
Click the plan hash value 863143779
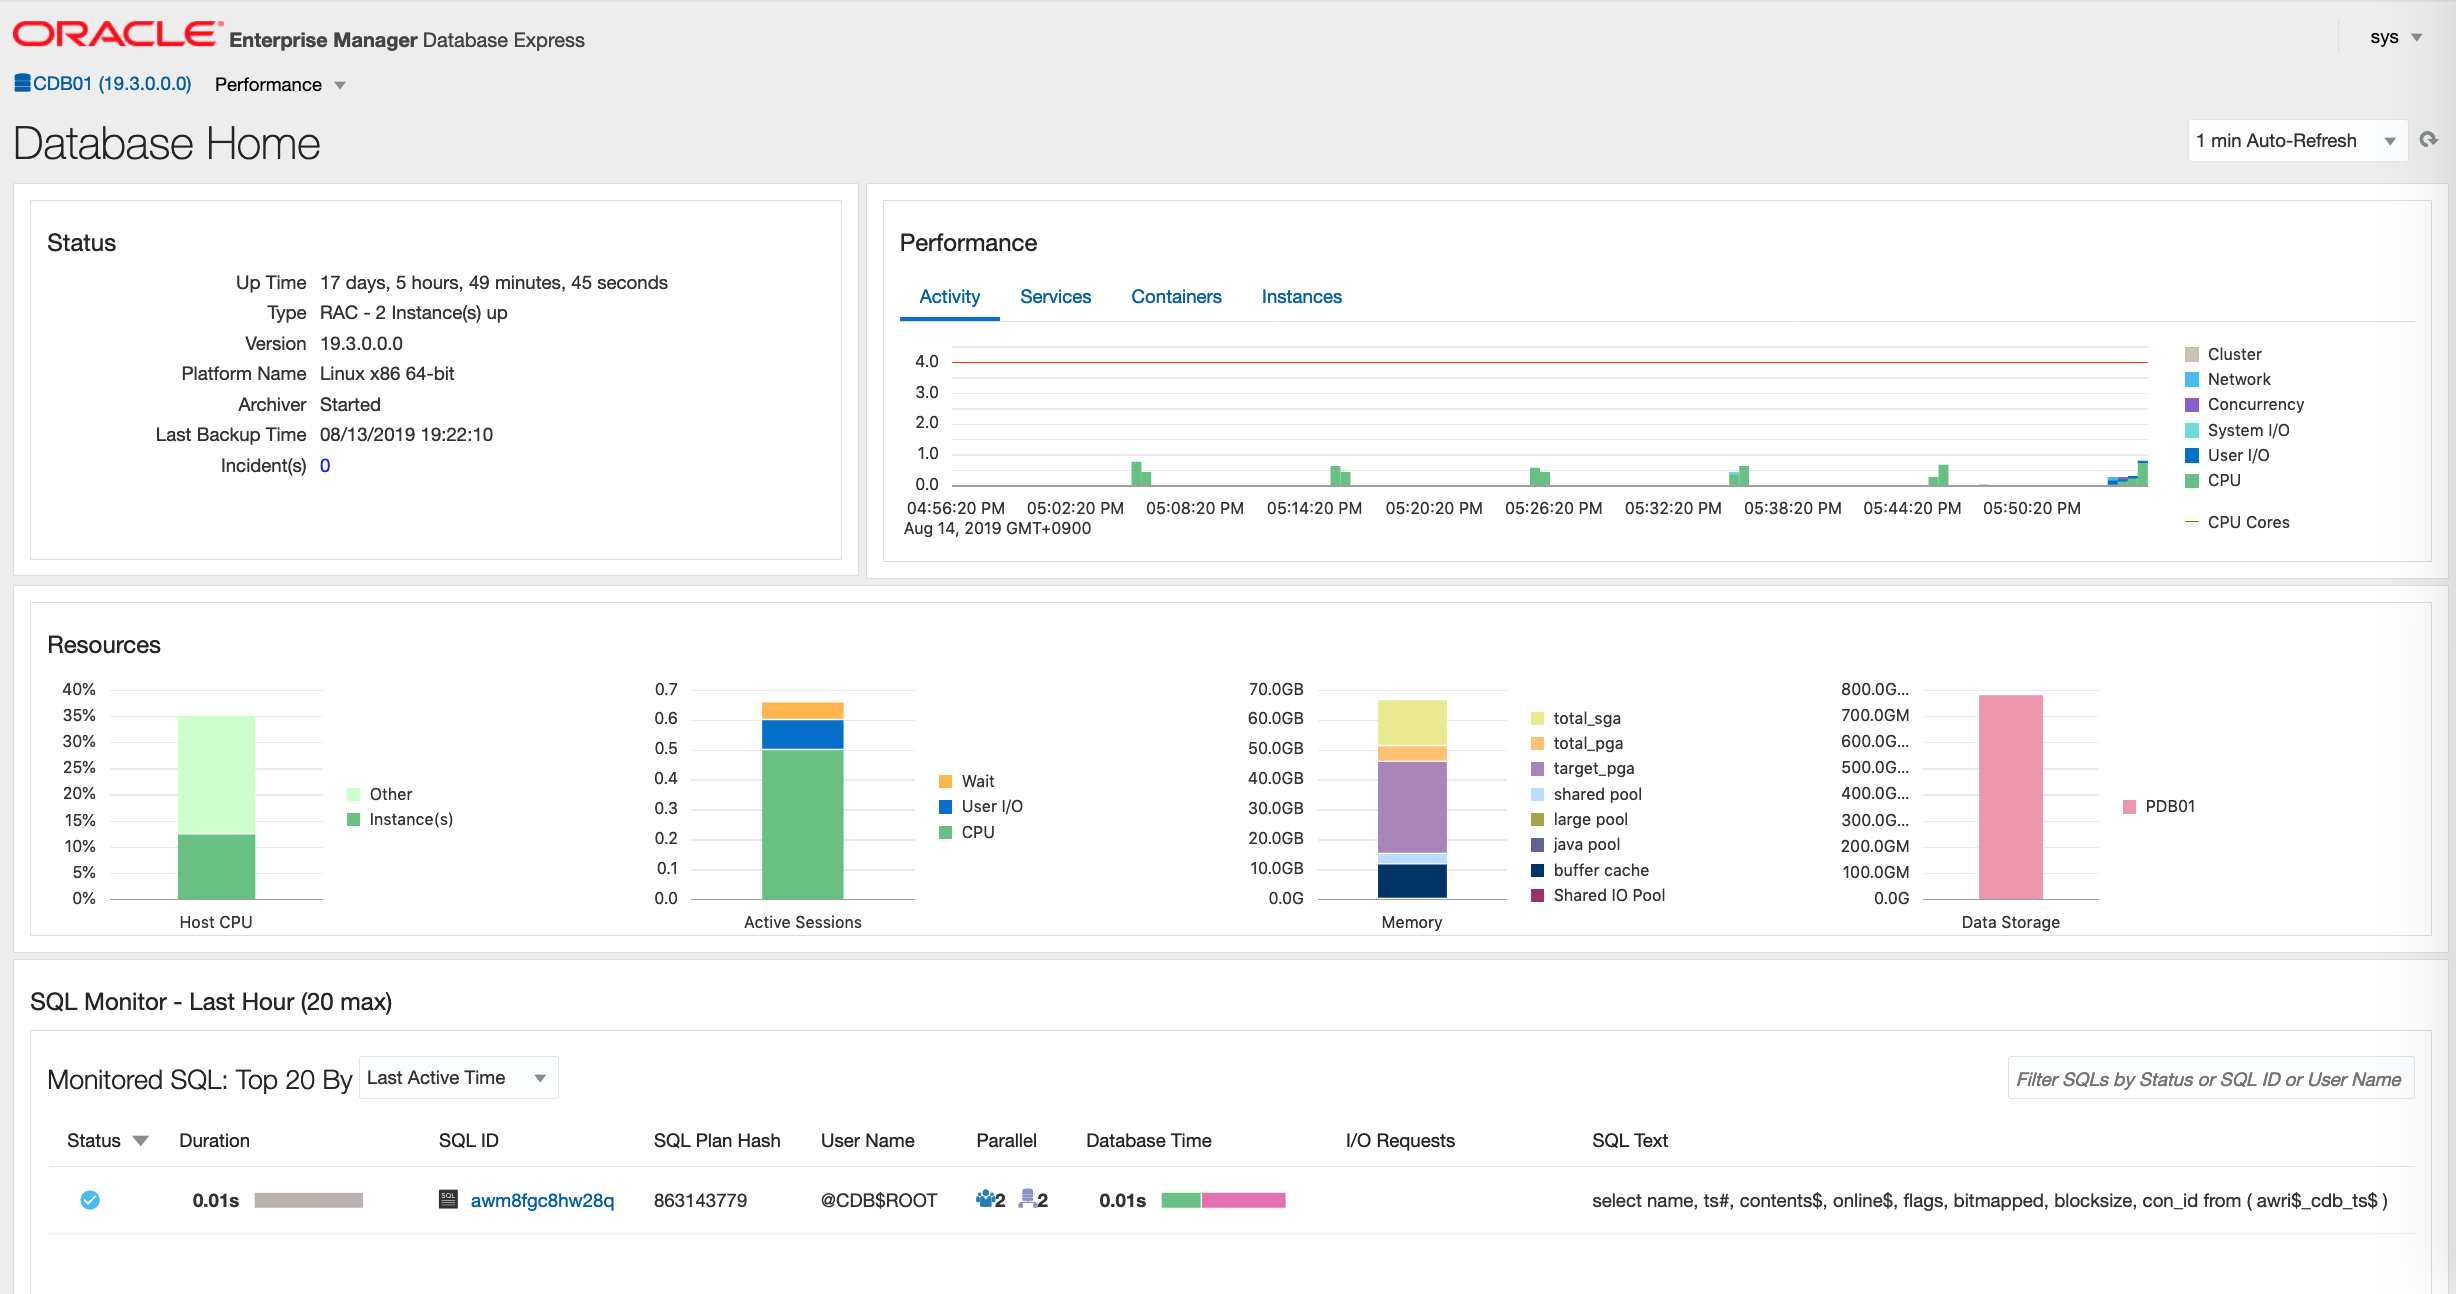(700, 1200)
